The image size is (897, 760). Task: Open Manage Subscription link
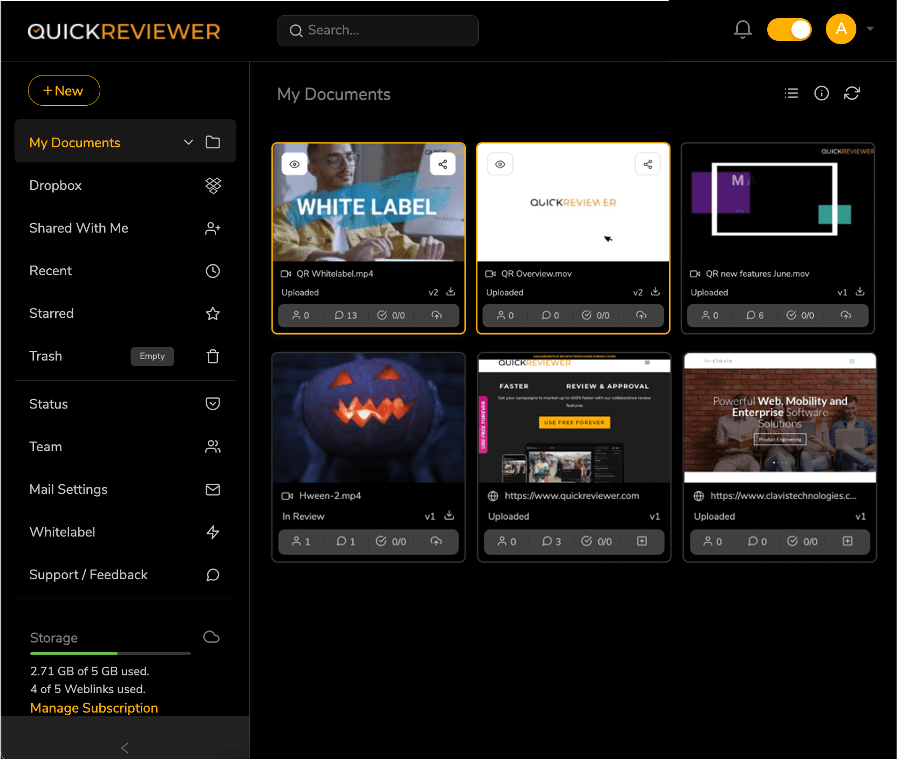94,708
